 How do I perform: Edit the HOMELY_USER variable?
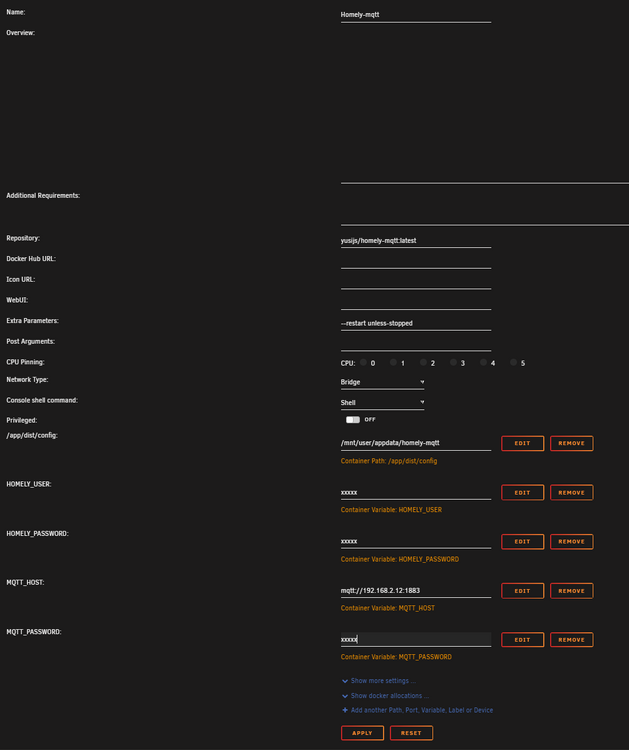(522, 493)
